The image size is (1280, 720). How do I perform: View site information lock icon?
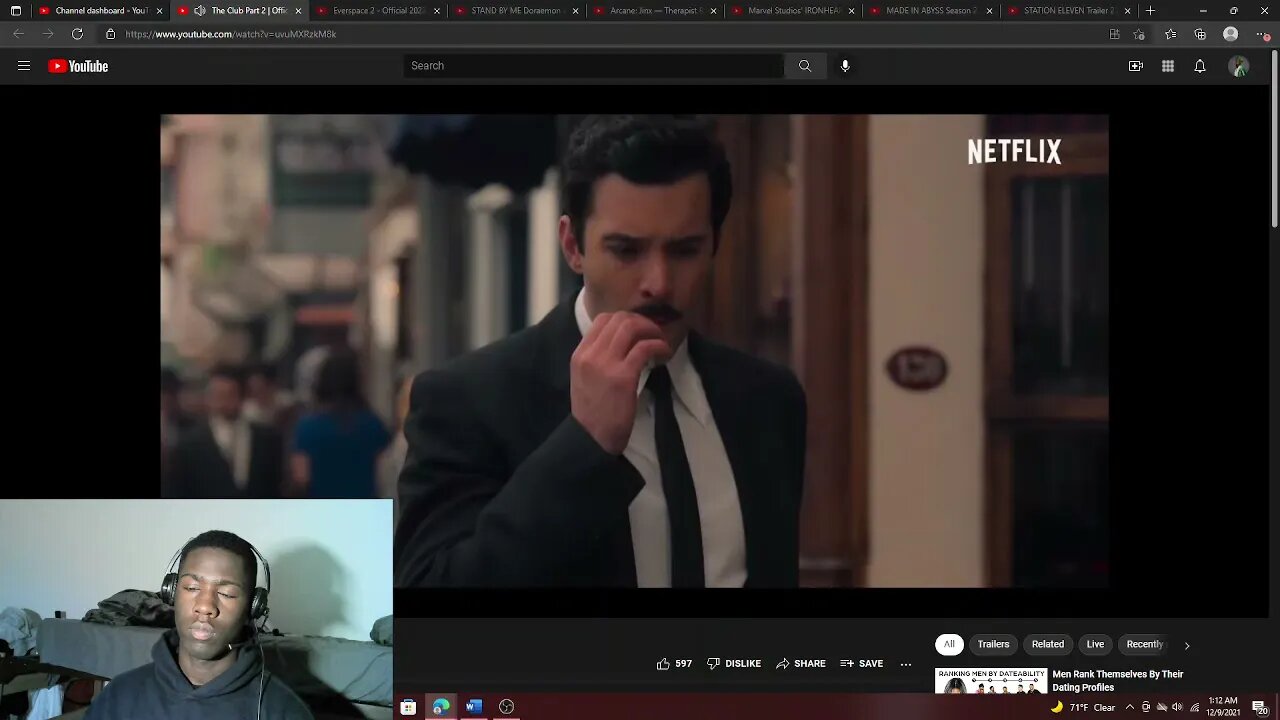tap(111, 34)
